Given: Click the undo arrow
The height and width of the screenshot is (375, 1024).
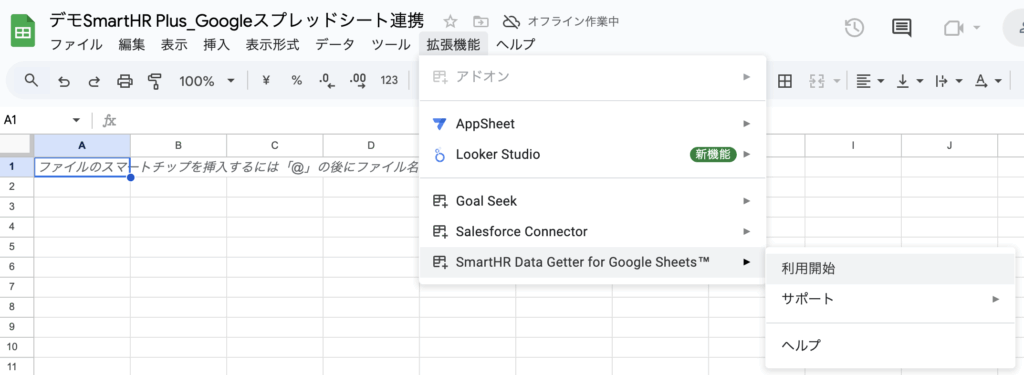Looking at the screenshot, I should [x=64, y=81].
